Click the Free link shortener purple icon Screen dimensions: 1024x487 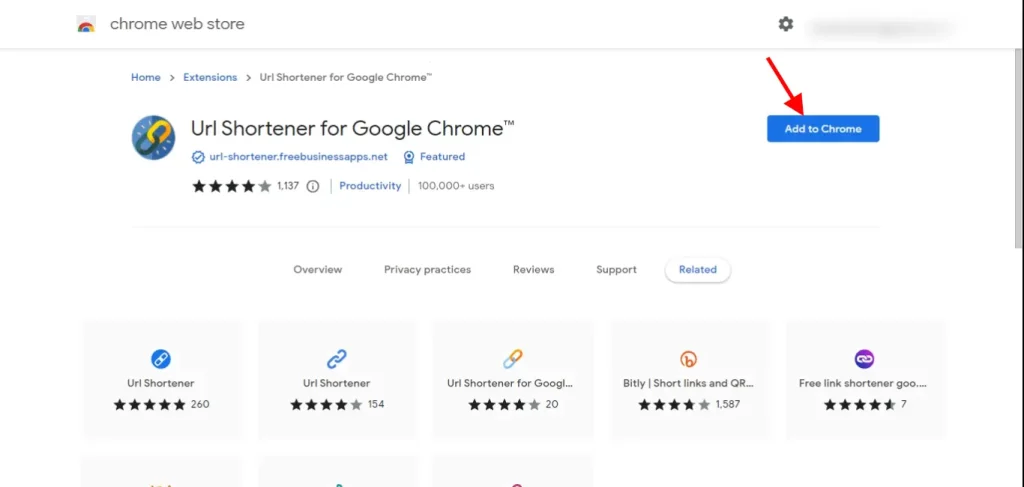pos(864,358)
